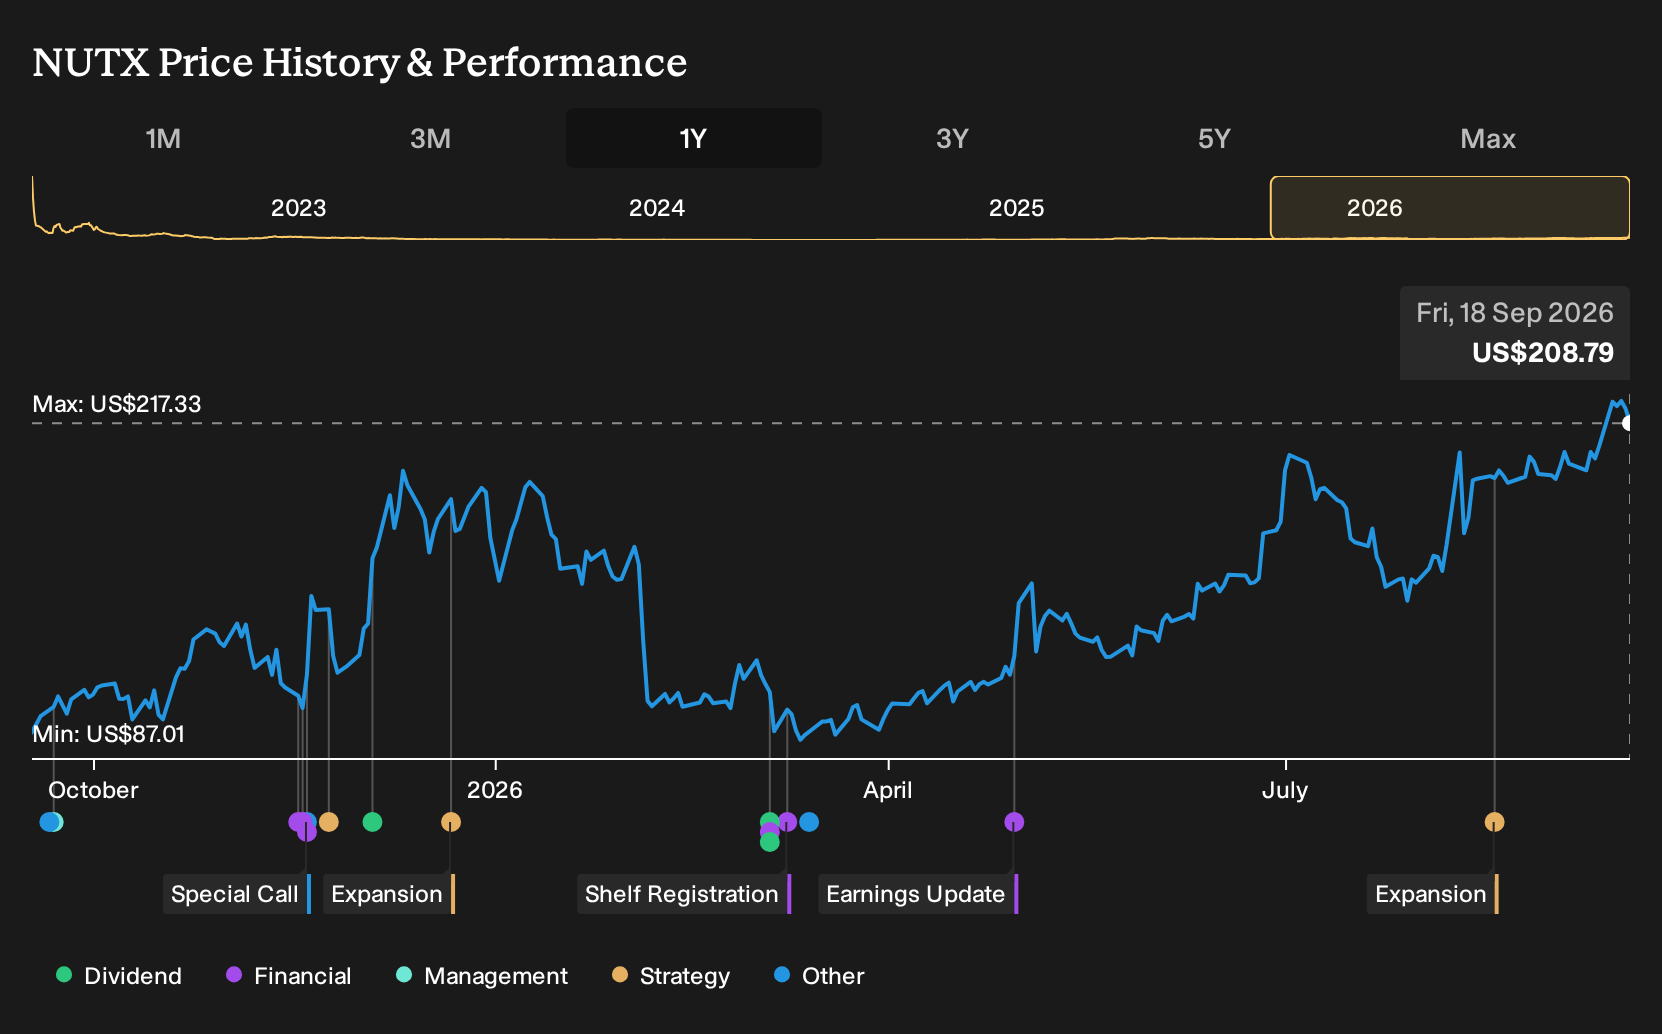
Task: Click event dots cluster below October
Action: (x=51, y=822)
